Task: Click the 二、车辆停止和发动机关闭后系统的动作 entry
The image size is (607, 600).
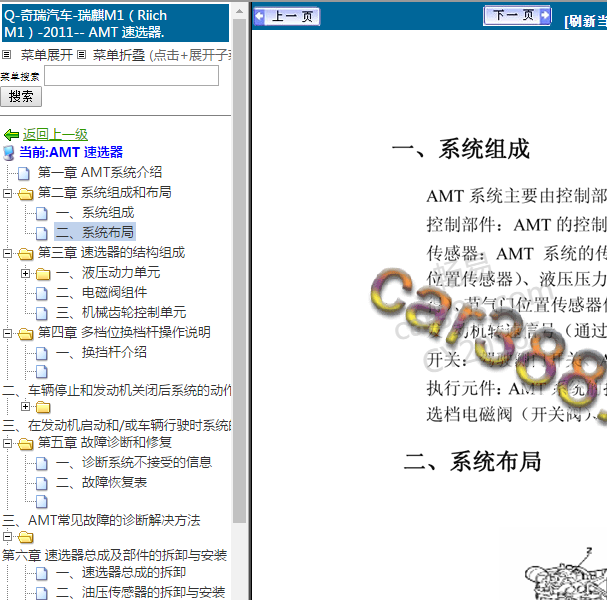Action: pos(116,390)
